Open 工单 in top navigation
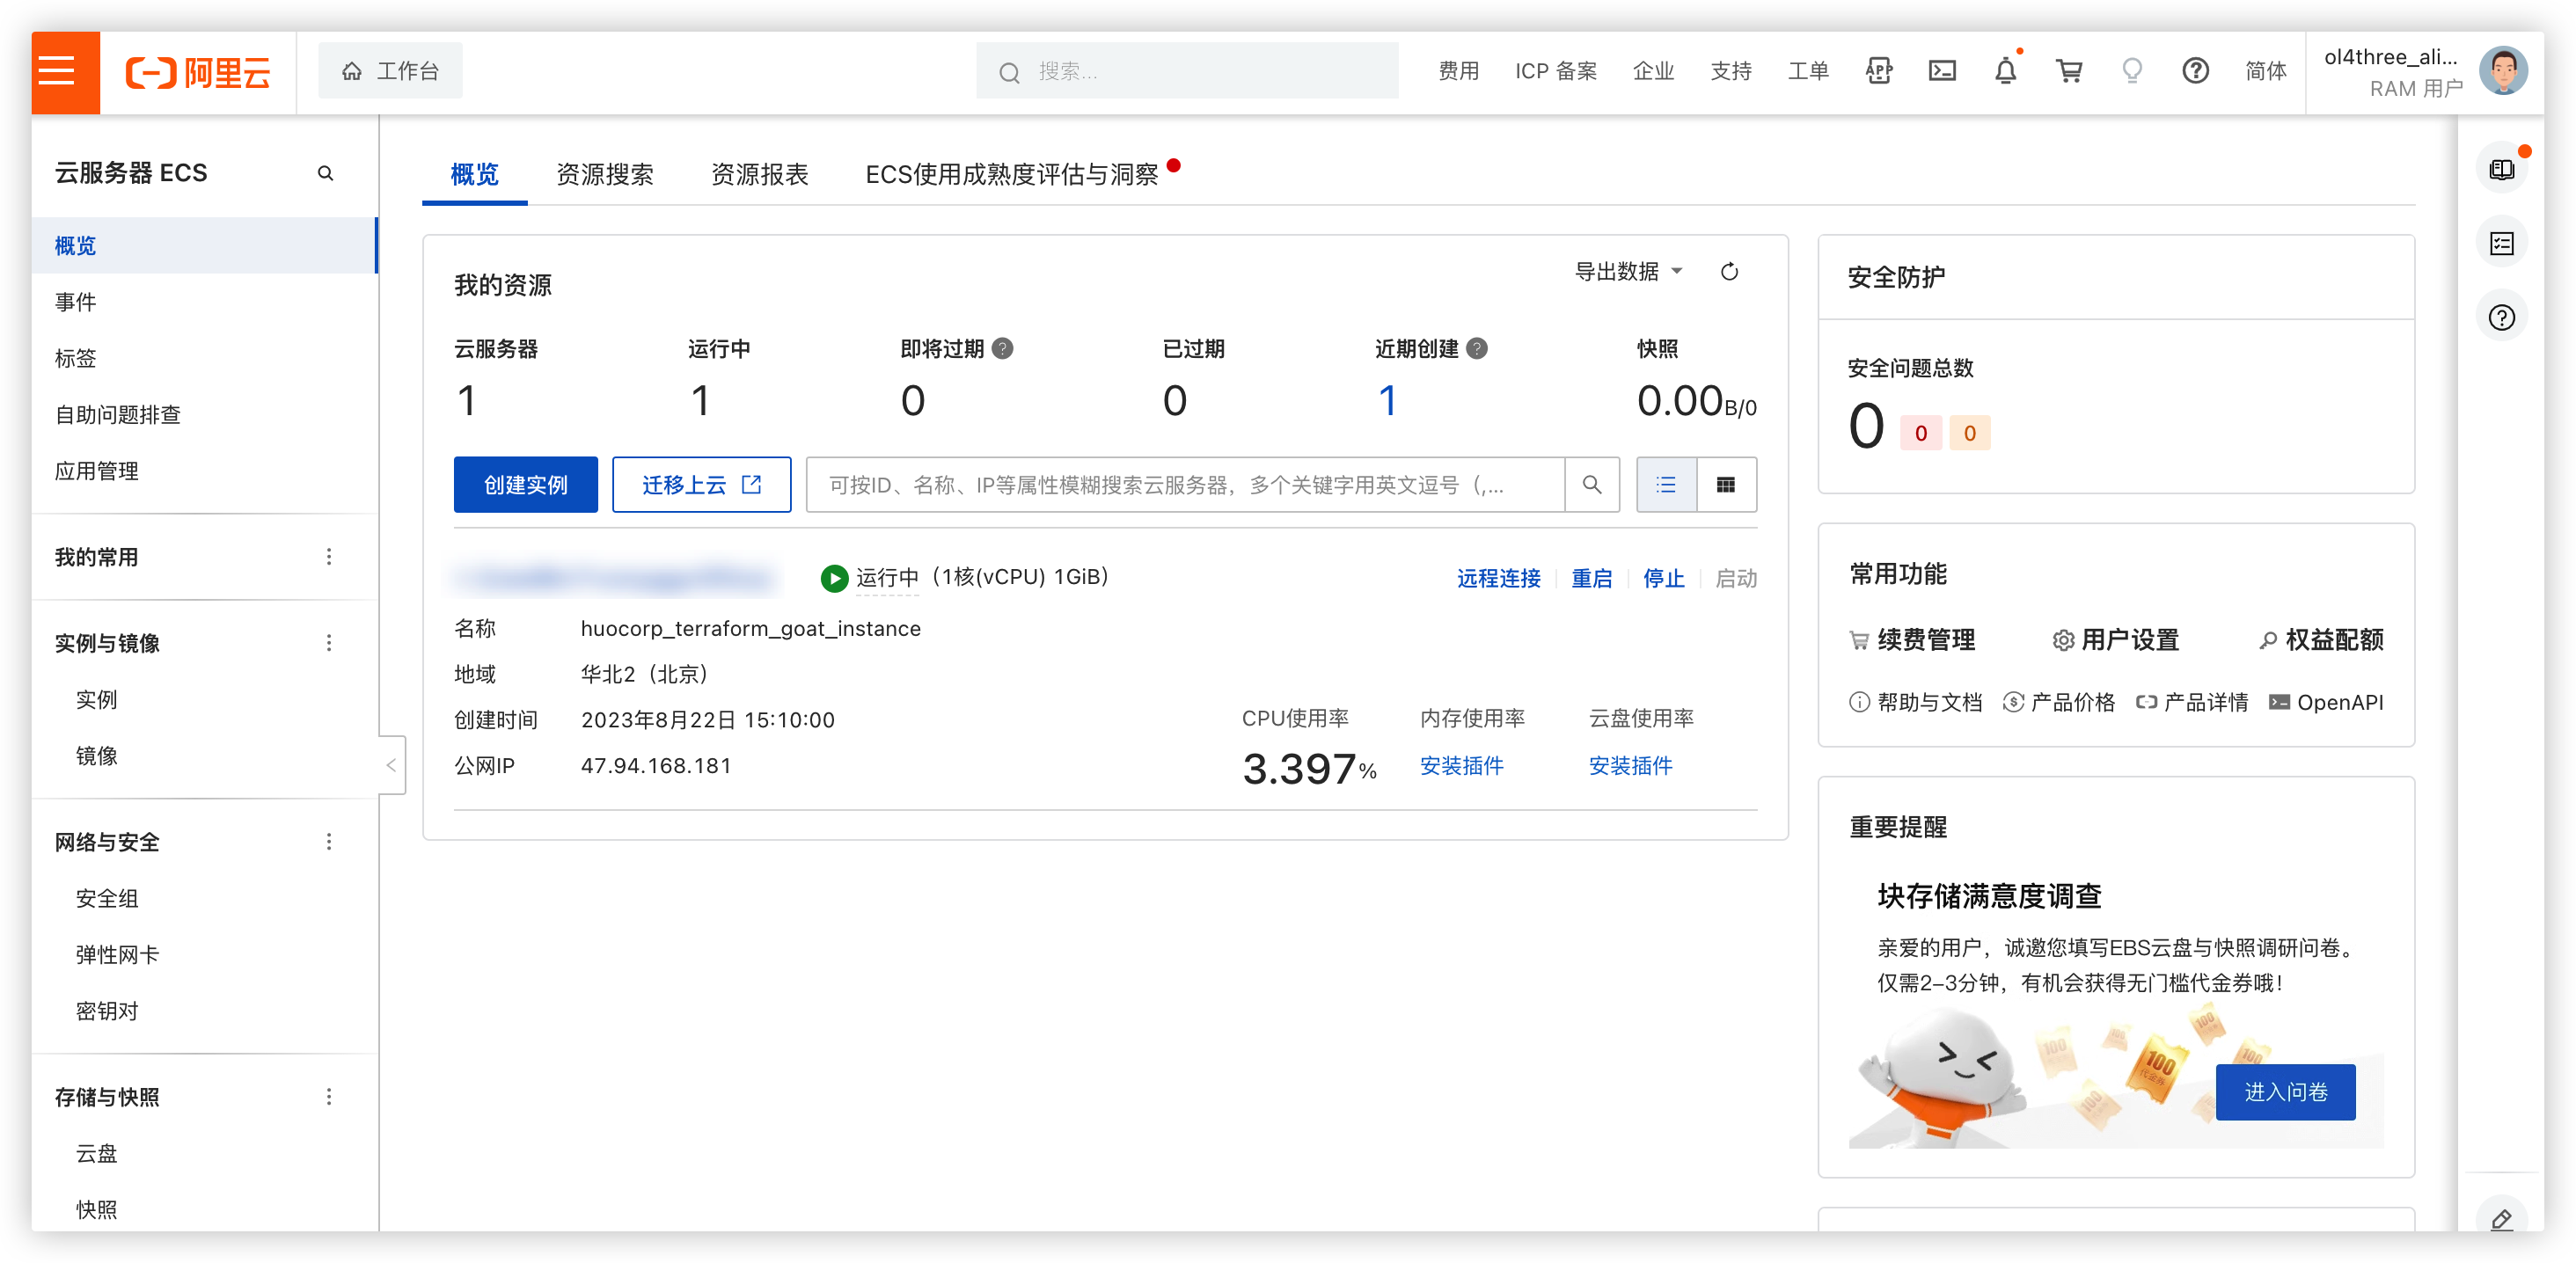Image resolution: width=2576 pixels, height=1263 pixels. pyautogui.click(x=1808, y=71)
